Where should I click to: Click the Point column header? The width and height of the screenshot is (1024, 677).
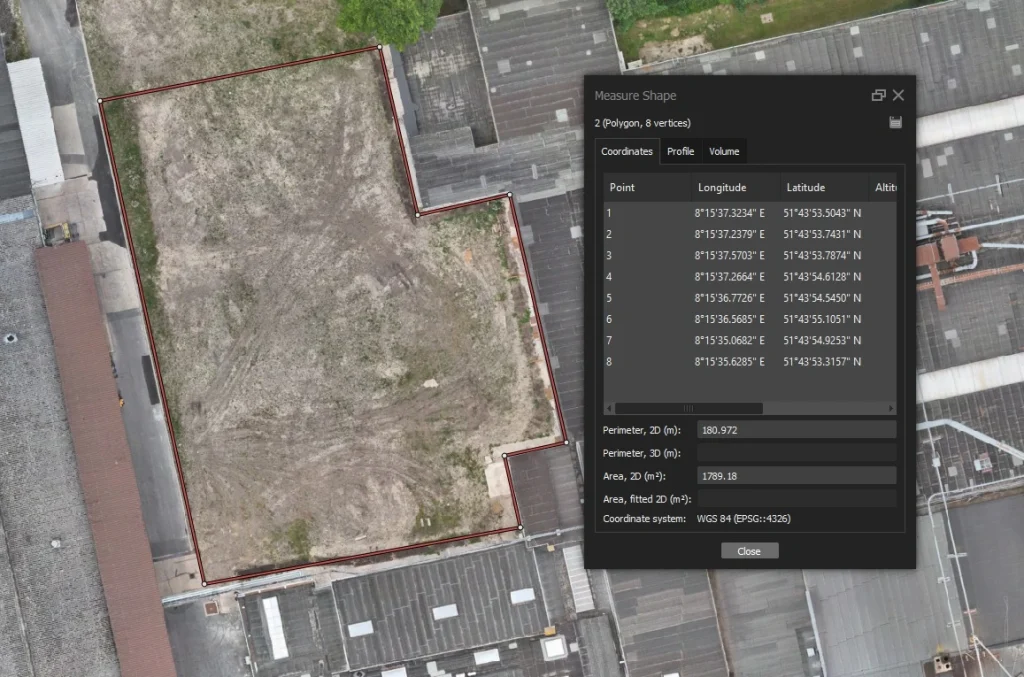tap(624, 186)
